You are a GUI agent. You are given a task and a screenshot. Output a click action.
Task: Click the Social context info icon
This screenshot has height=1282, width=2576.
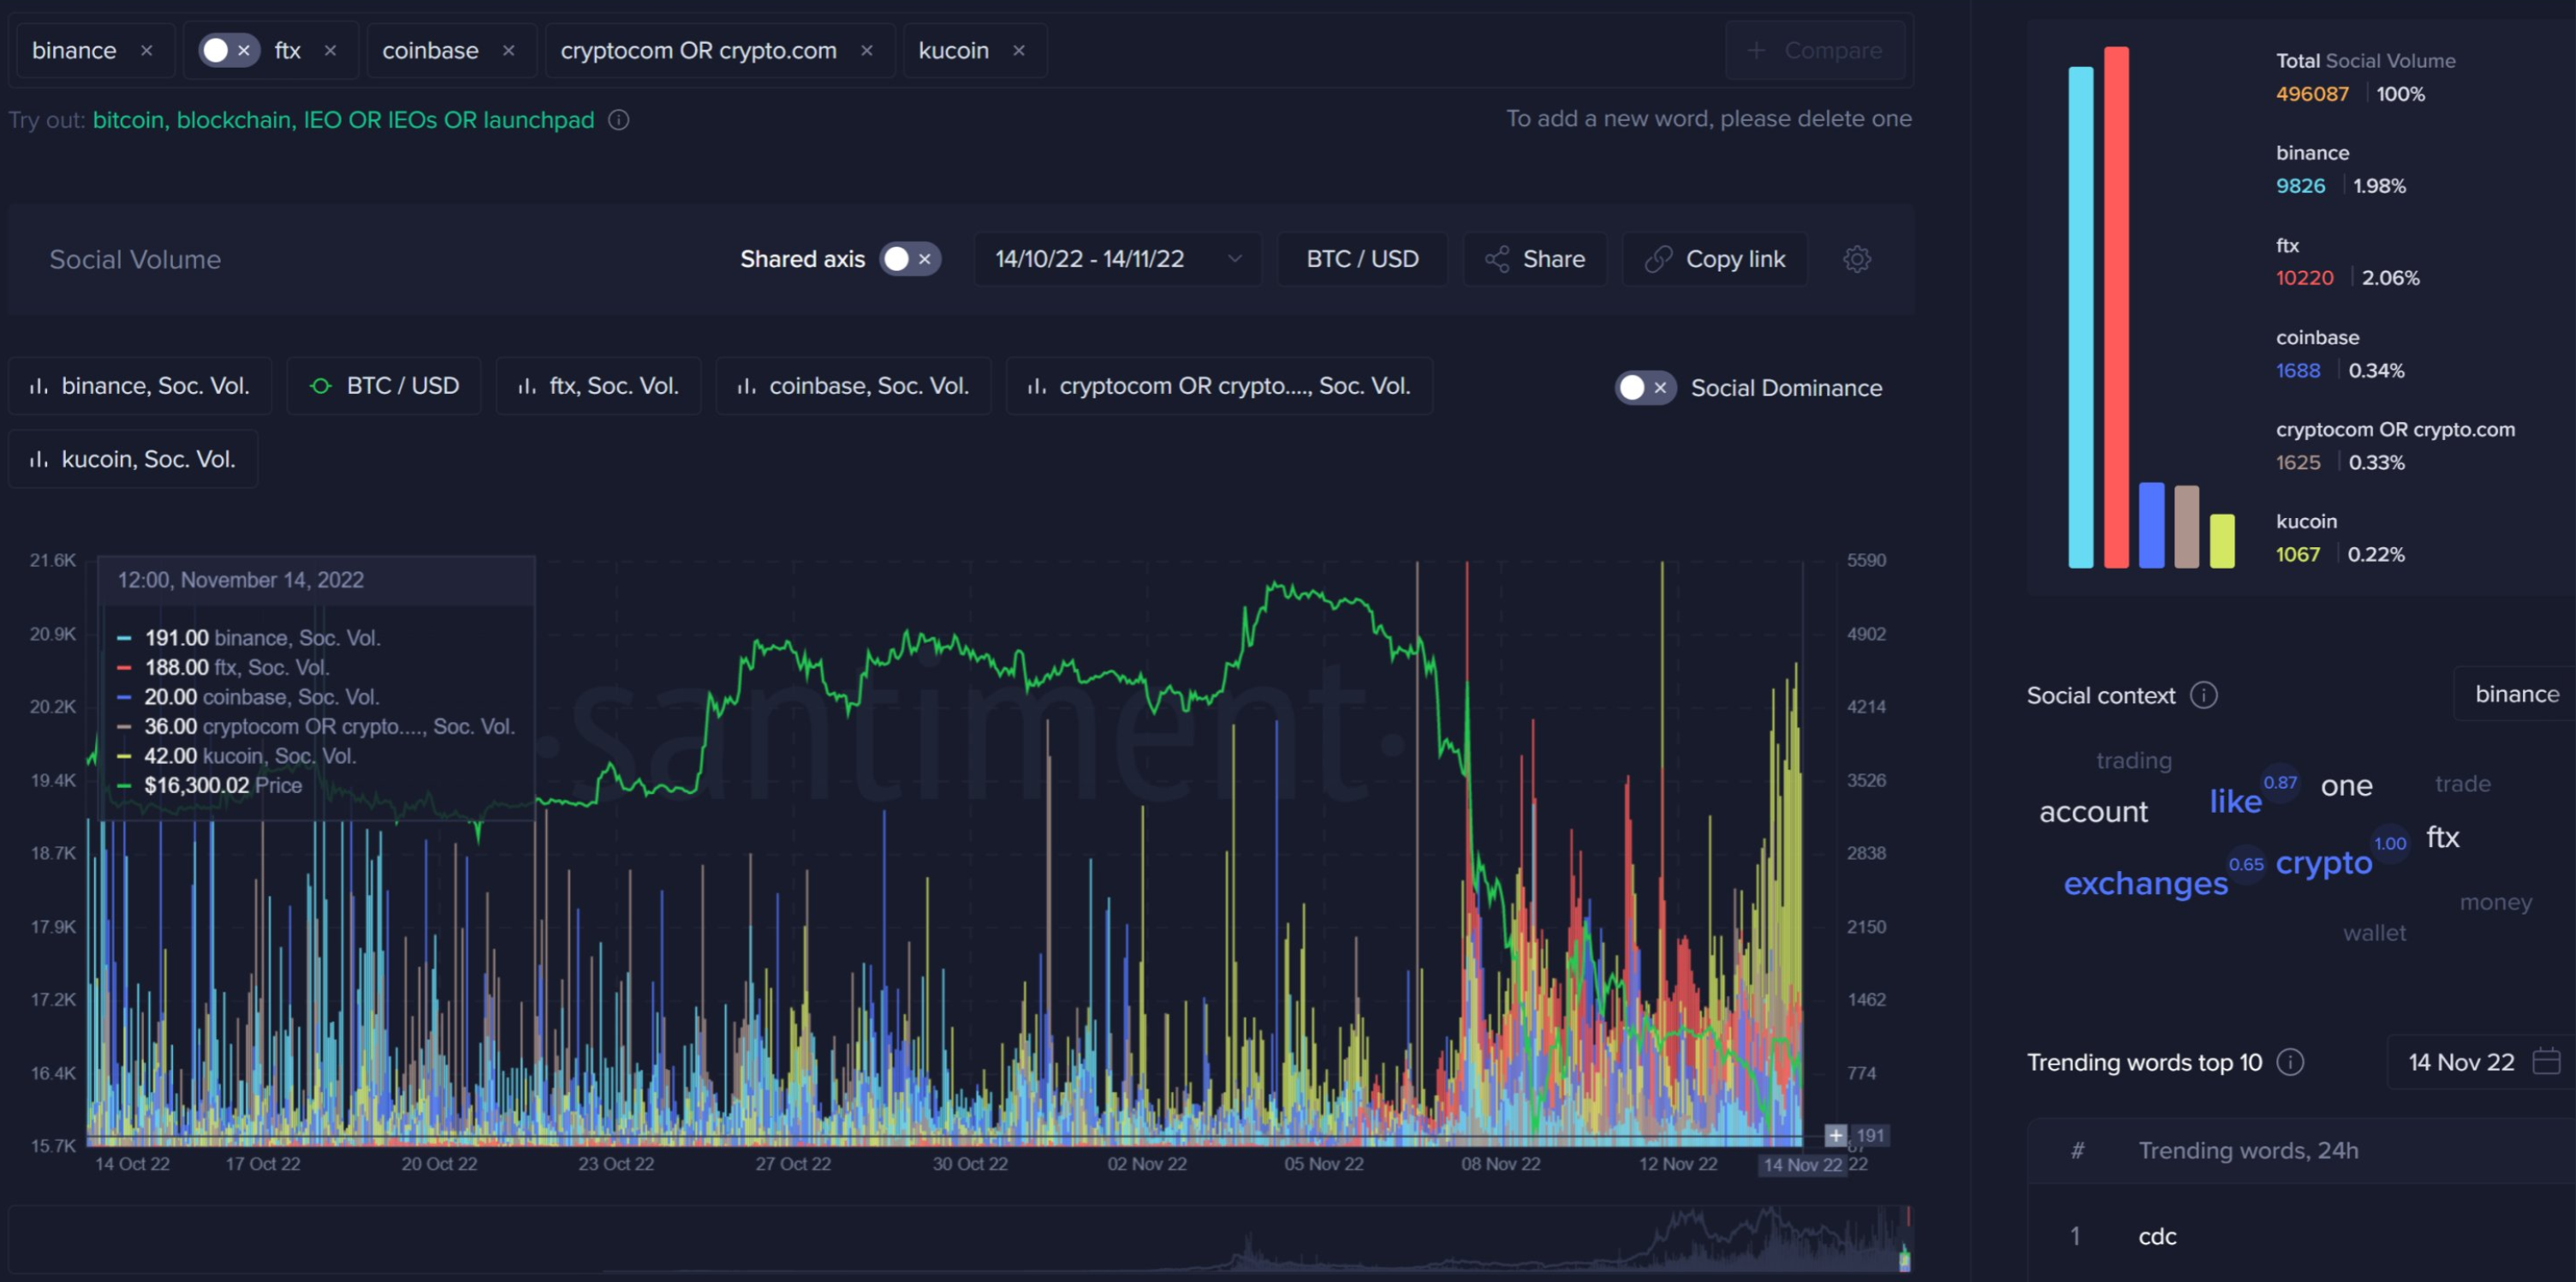pyautogui.click(x=2203, y=695)
